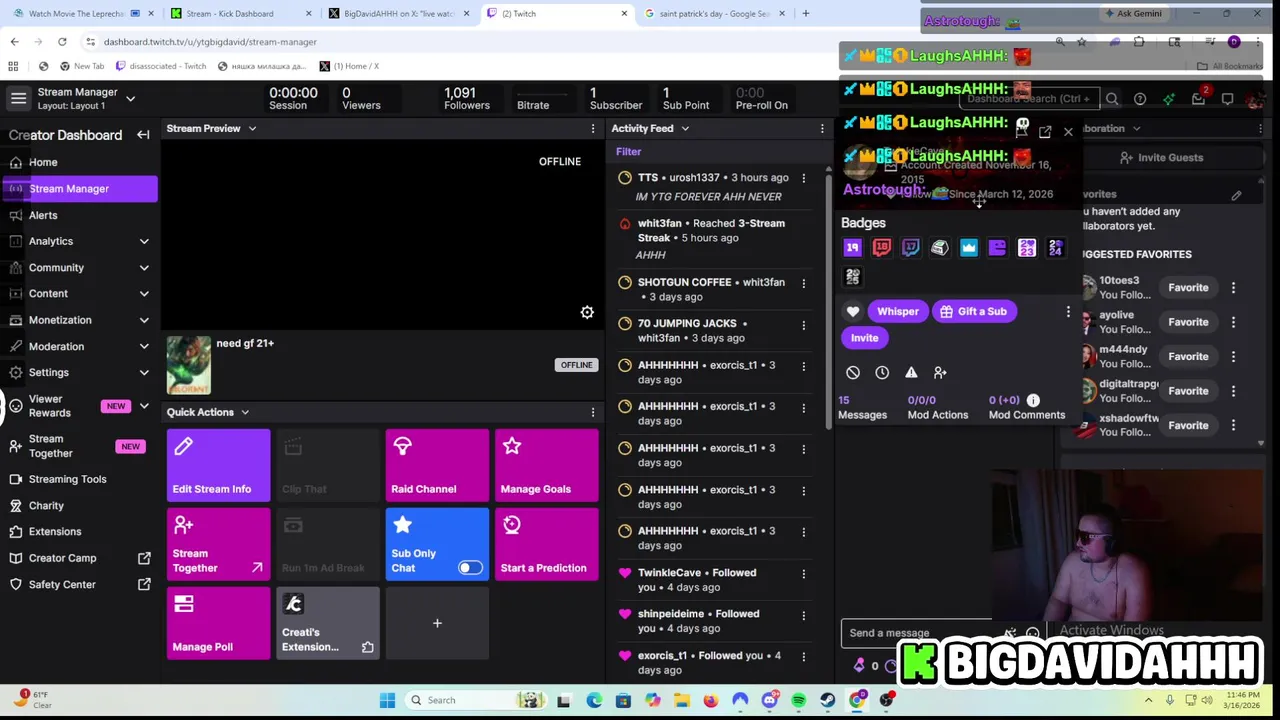The width and height of the screenshot is (1280, 720).
Task: Open options menu for 10toes3 suggestion
Action: (1233, 288)
